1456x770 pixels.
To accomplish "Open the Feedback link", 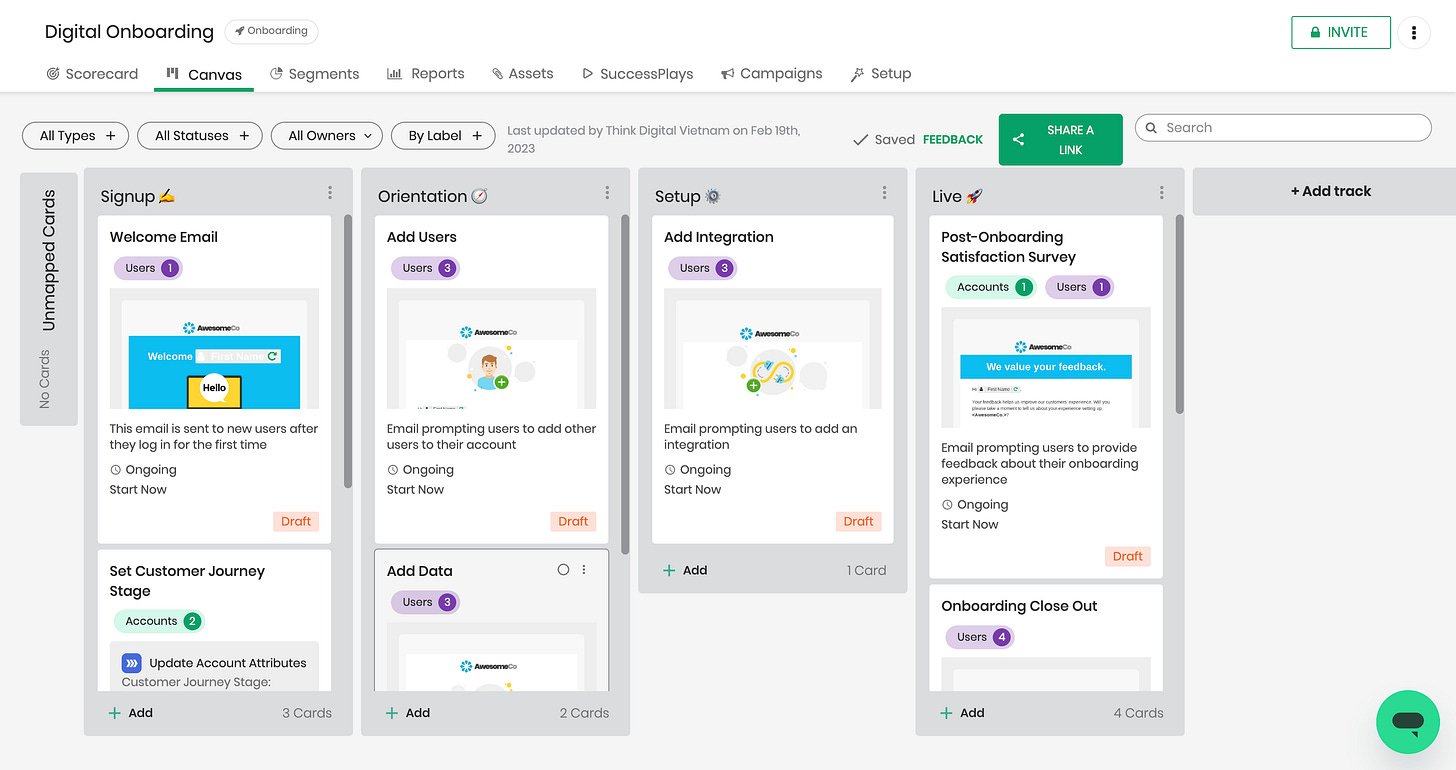I will [x=952, y=140].
